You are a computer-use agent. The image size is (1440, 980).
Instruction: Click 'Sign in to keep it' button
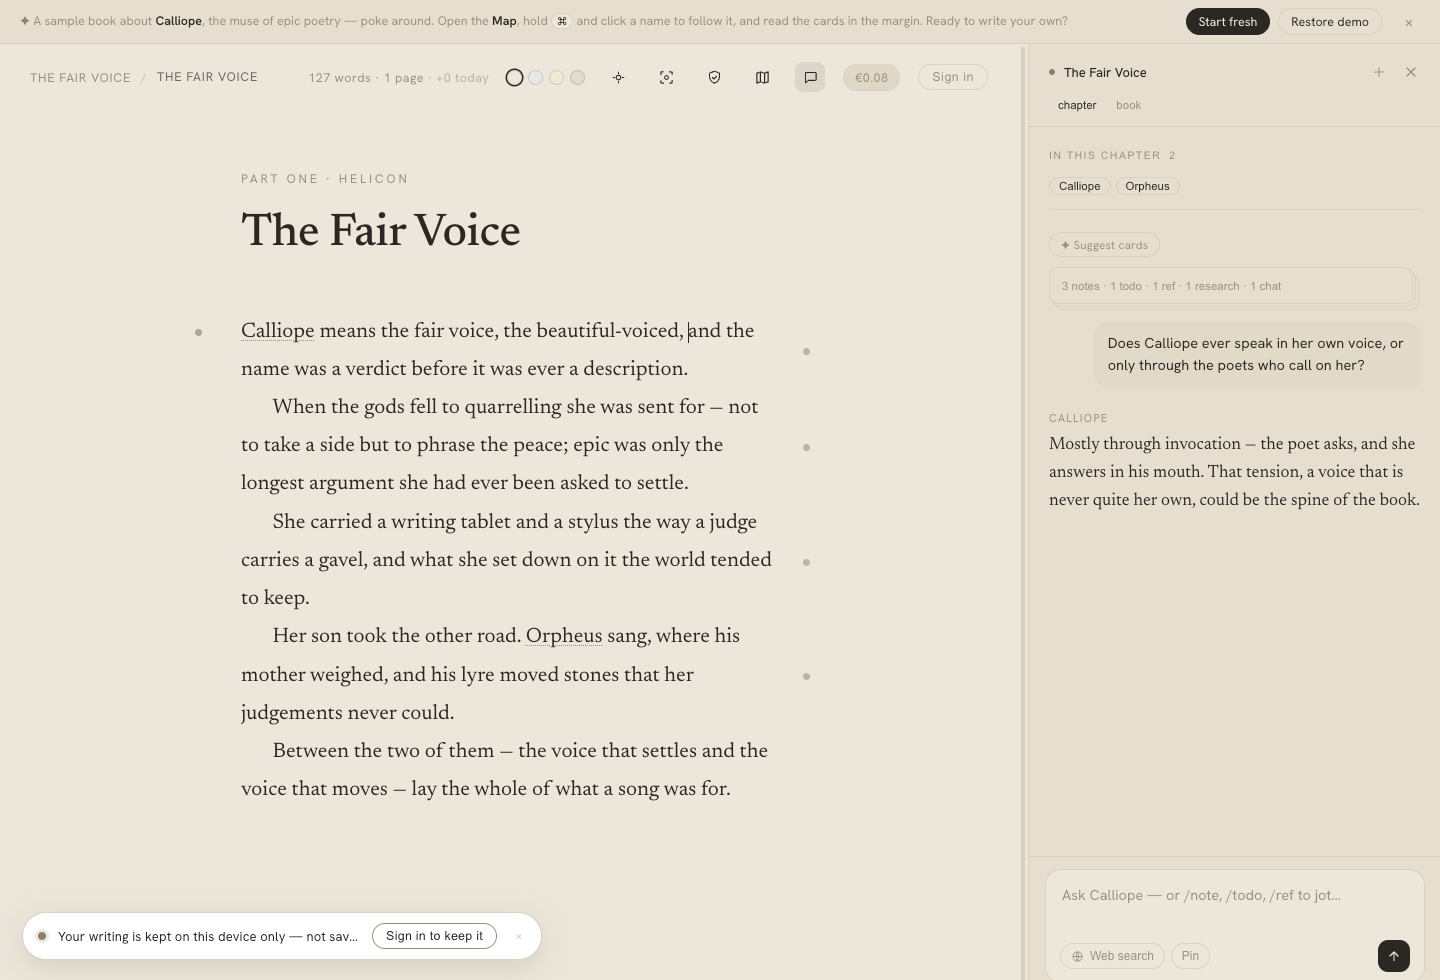[x=434, y=936]
